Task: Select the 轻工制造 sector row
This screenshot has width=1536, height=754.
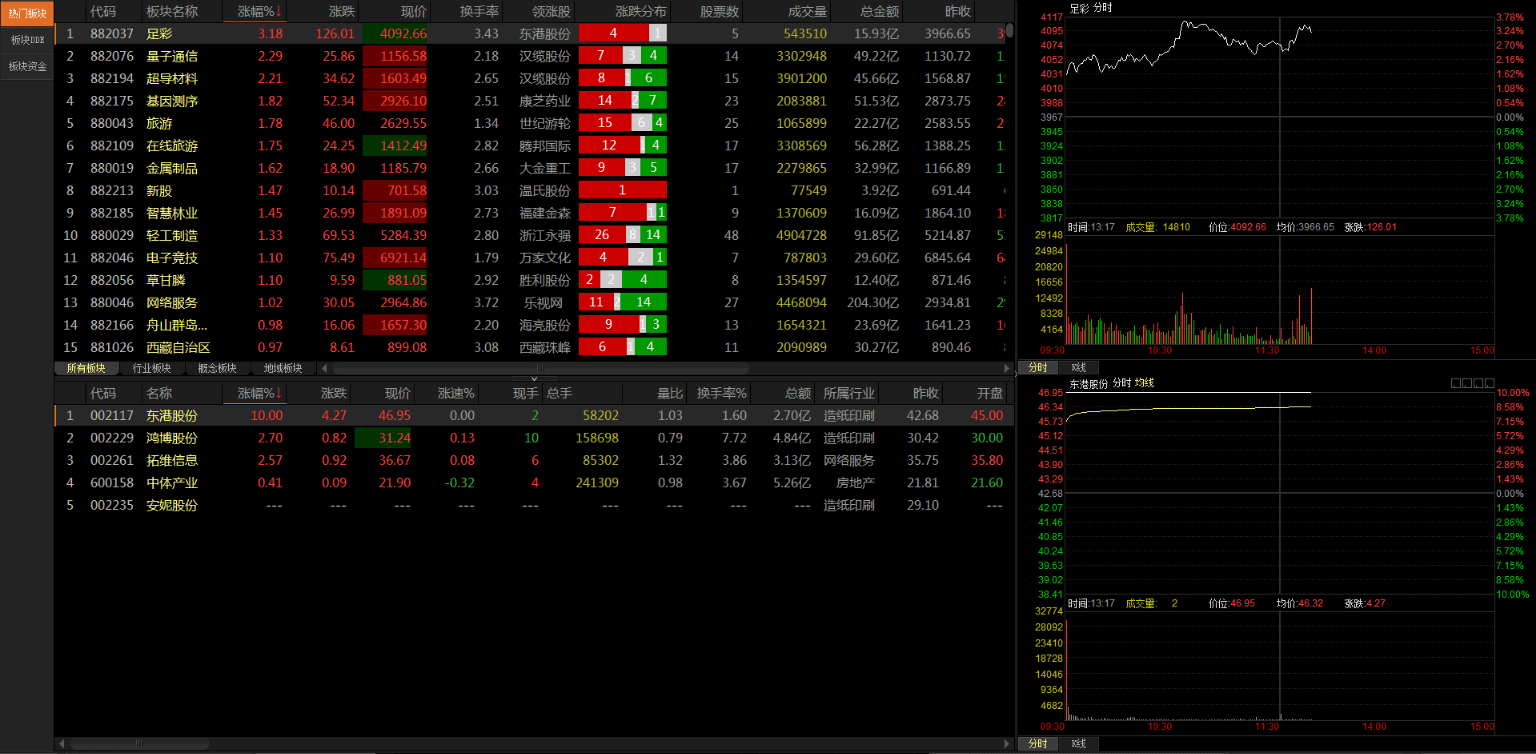Action: 530,235
